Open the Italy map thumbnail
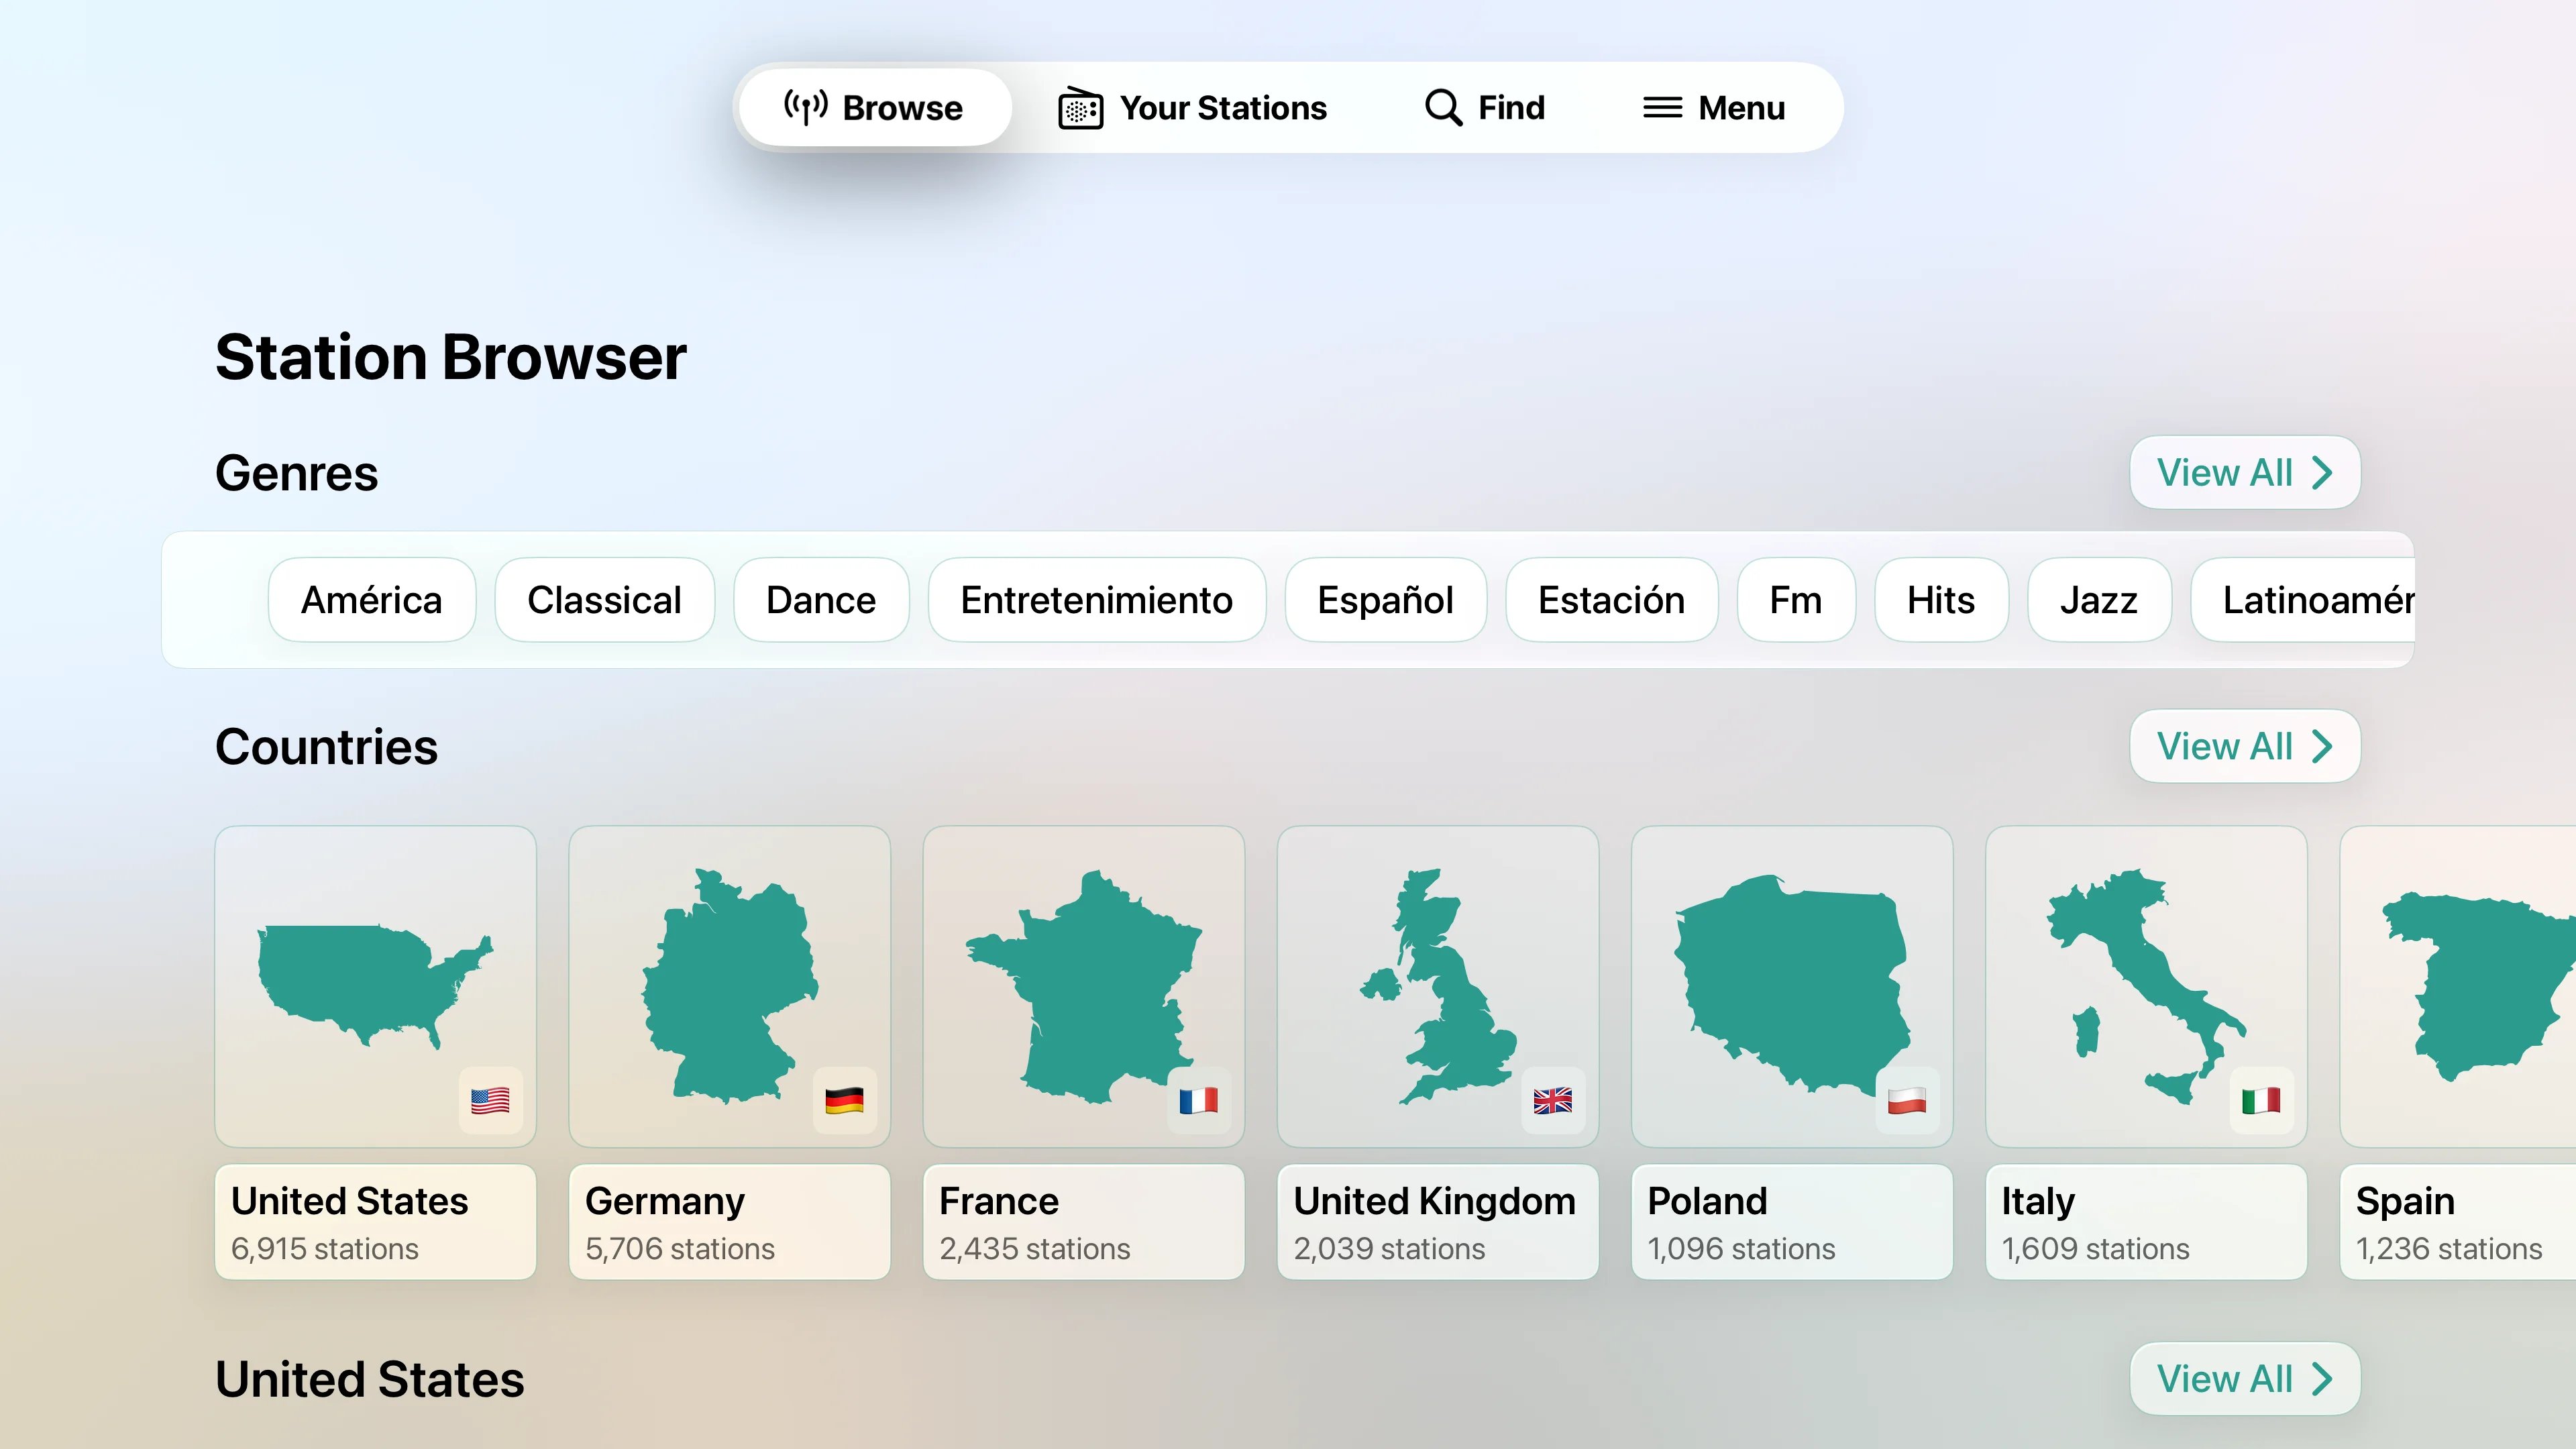Screen dimensions: 2576x1449 (2146, 985)
